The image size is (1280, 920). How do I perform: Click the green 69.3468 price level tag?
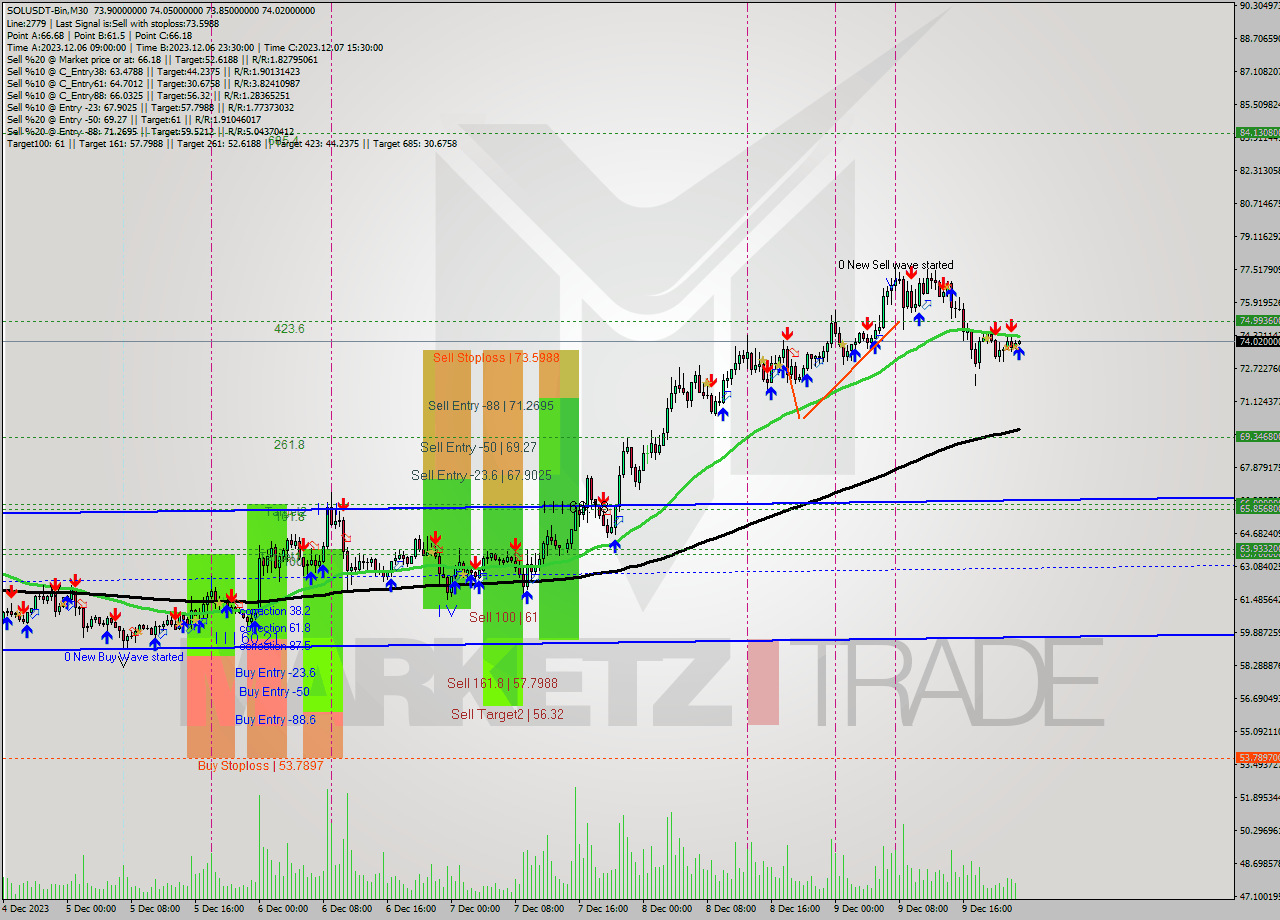pos(1258,436)
